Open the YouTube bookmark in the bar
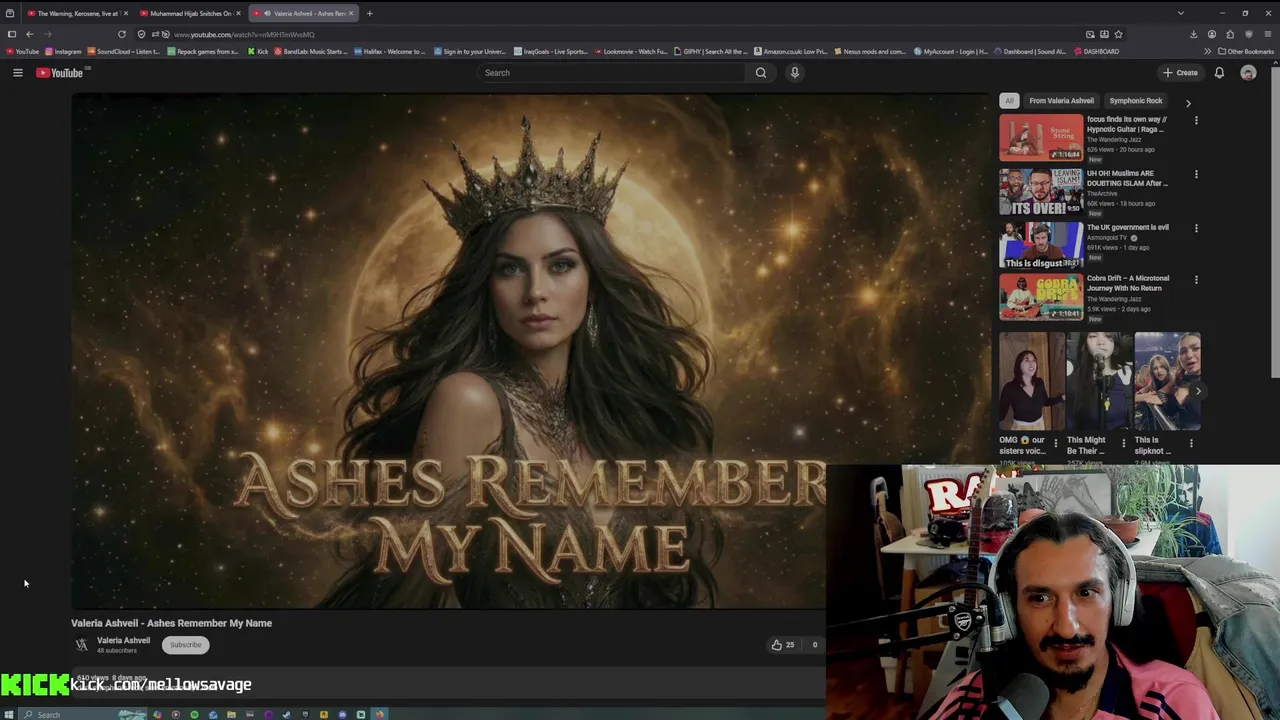Image resolution: width=1280 pixels, height=720 pixels. pyautogui.click(x=23, y=51)
